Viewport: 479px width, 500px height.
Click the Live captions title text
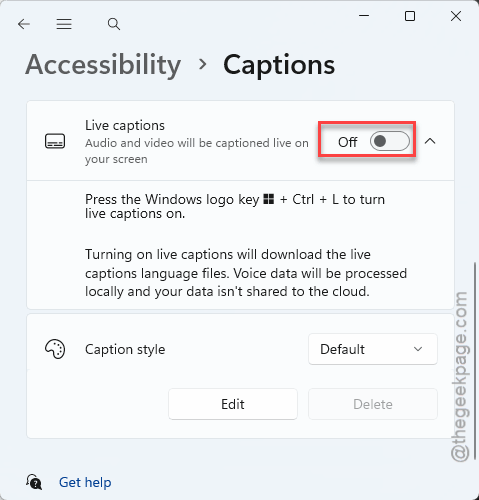(x=125, y=126)
